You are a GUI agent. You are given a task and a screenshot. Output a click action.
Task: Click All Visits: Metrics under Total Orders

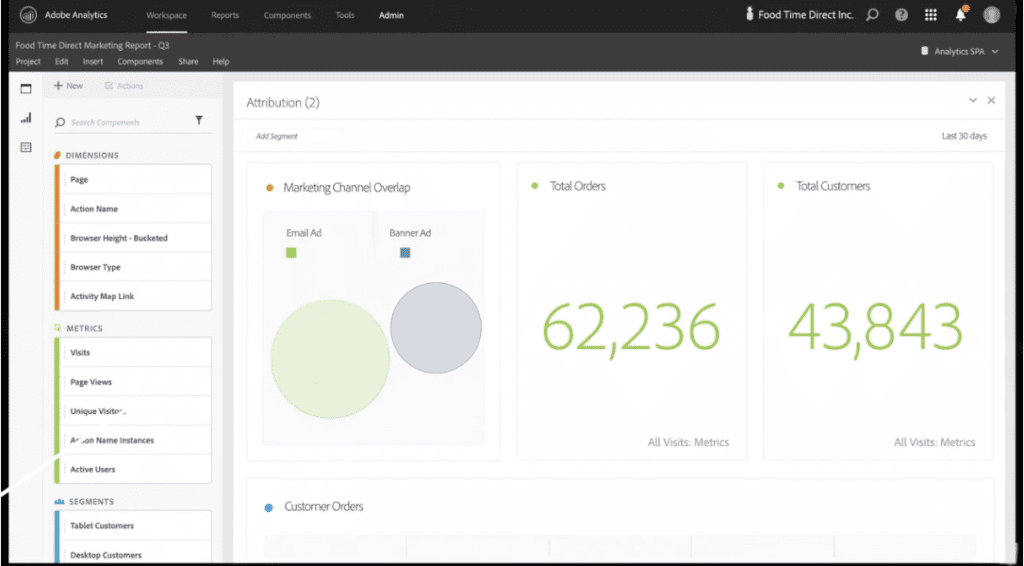click(x=688, y=442)
